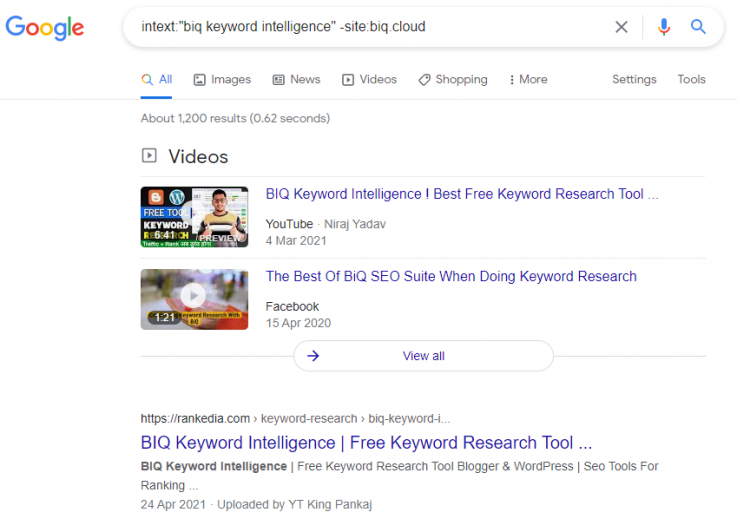Switch to the Videos tab
This screenshot has width=737, height=532.
pos(369,79)
